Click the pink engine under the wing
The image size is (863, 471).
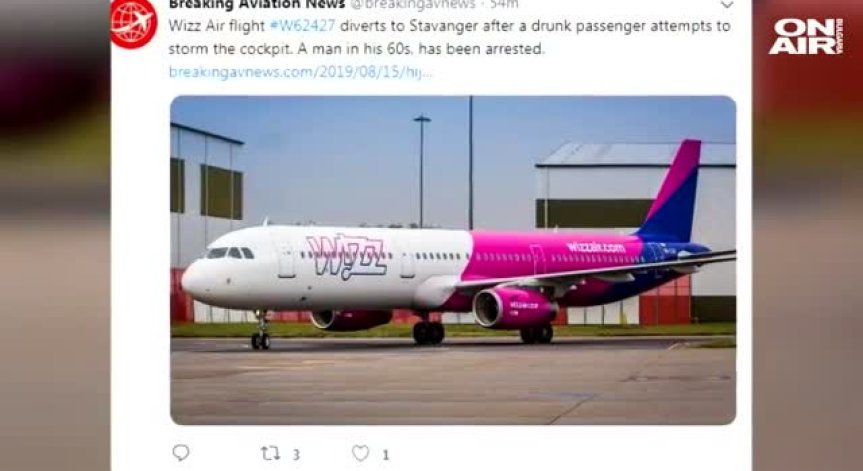tap(515, 308)
